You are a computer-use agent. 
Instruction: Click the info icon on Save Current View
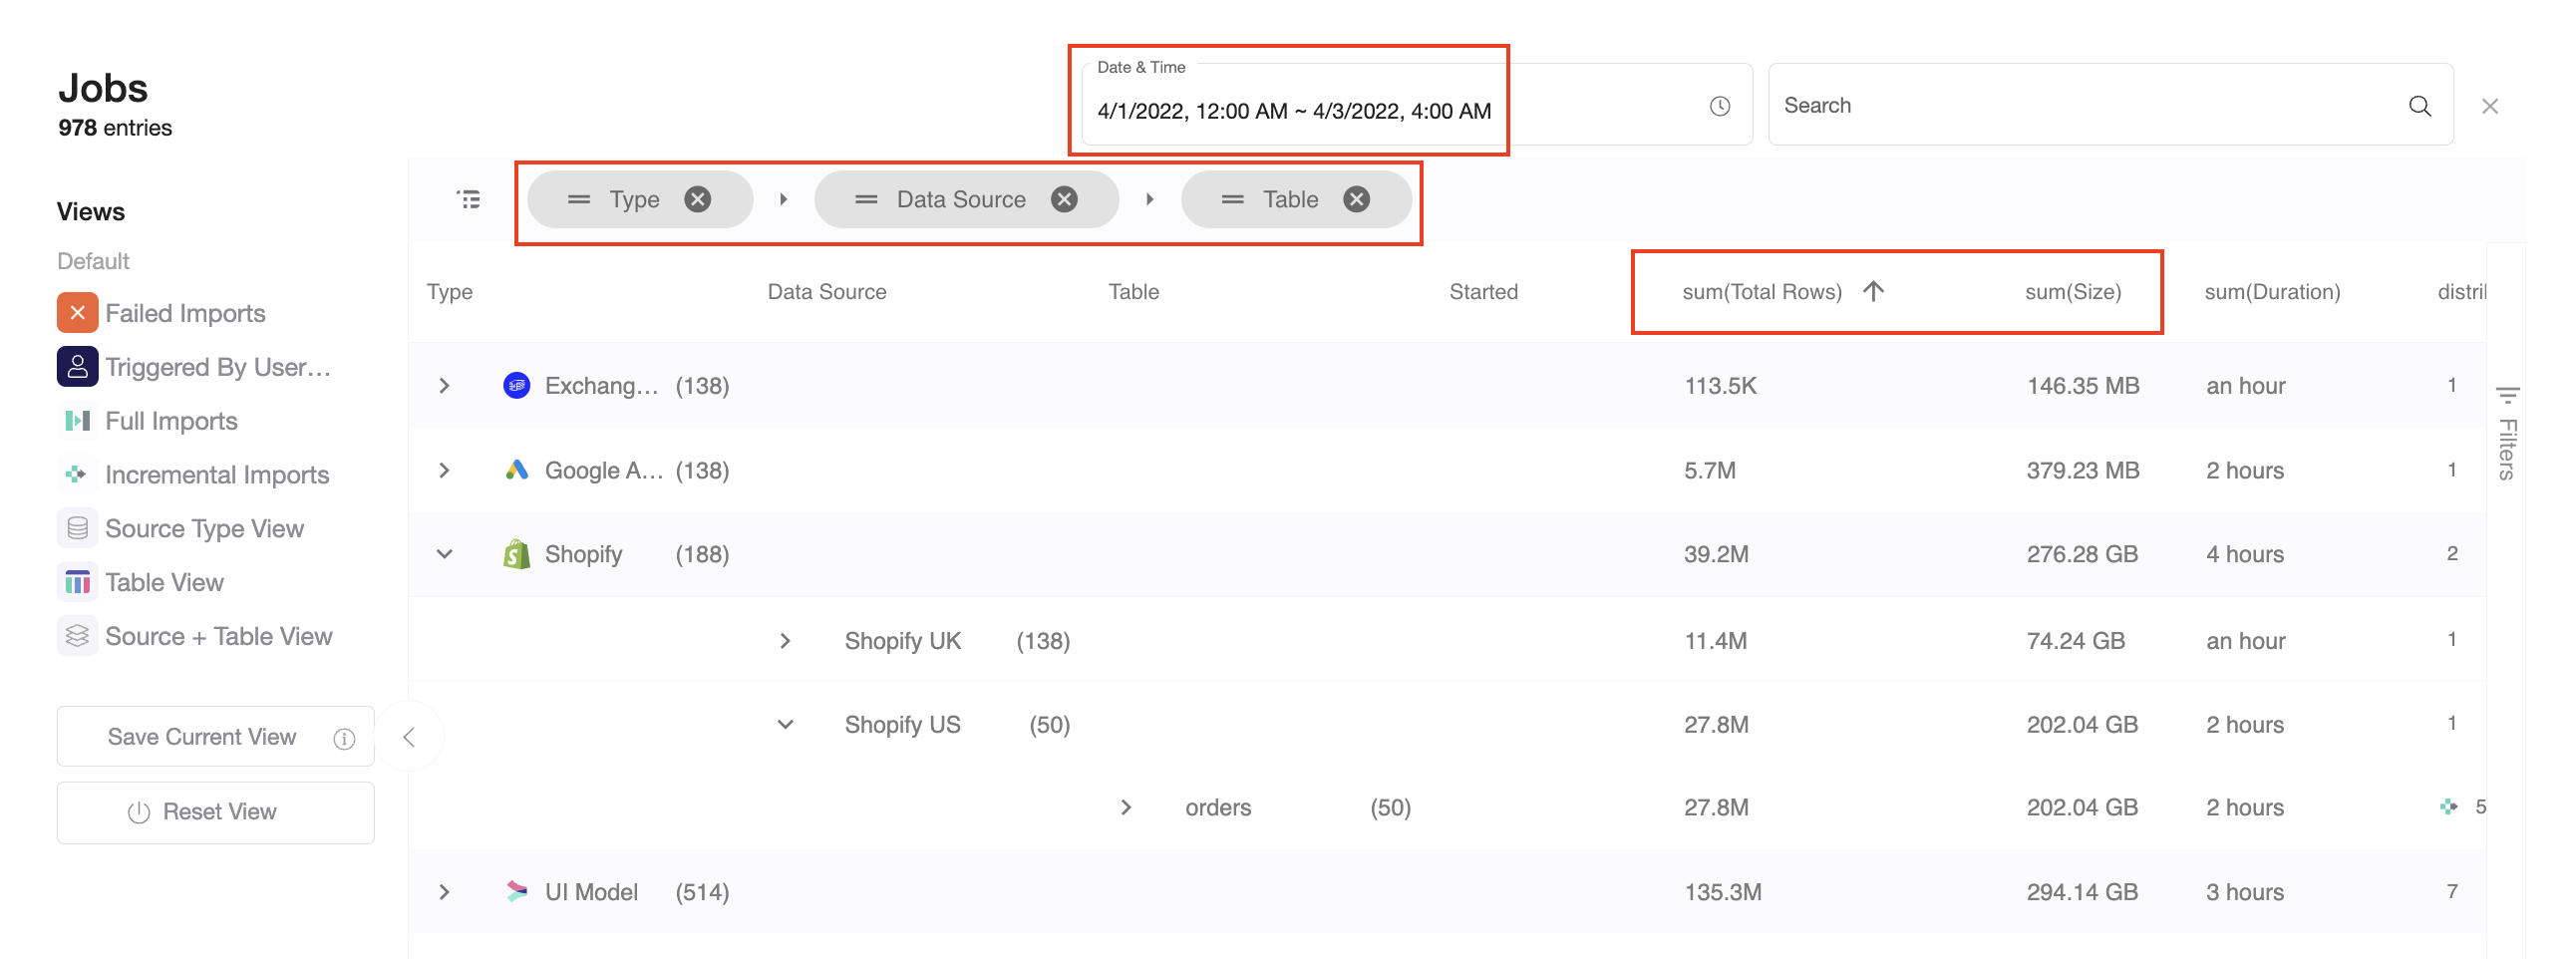coord(344,738)
